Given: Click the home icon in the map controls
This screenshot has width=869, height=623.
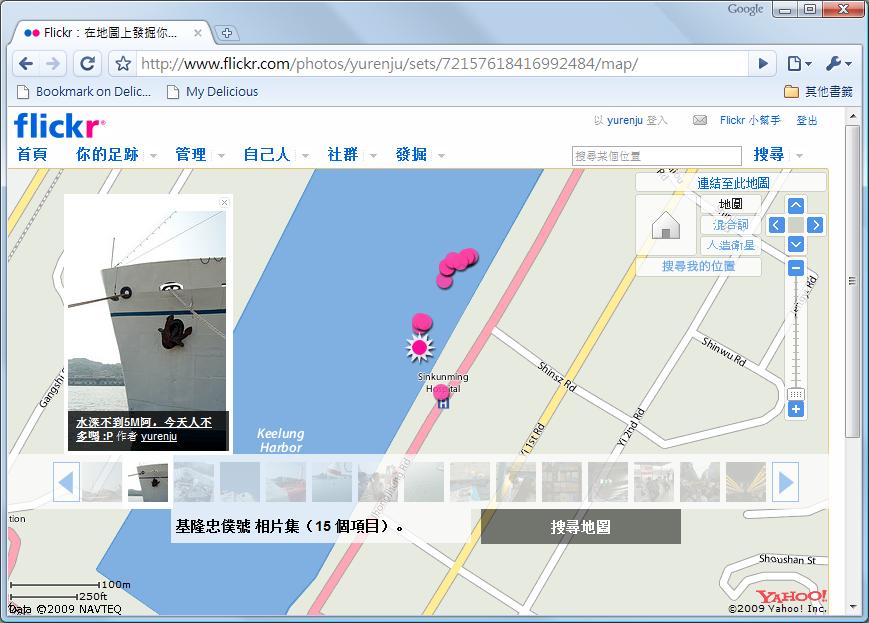Looking at the screenshot, I should click(664, 225).
